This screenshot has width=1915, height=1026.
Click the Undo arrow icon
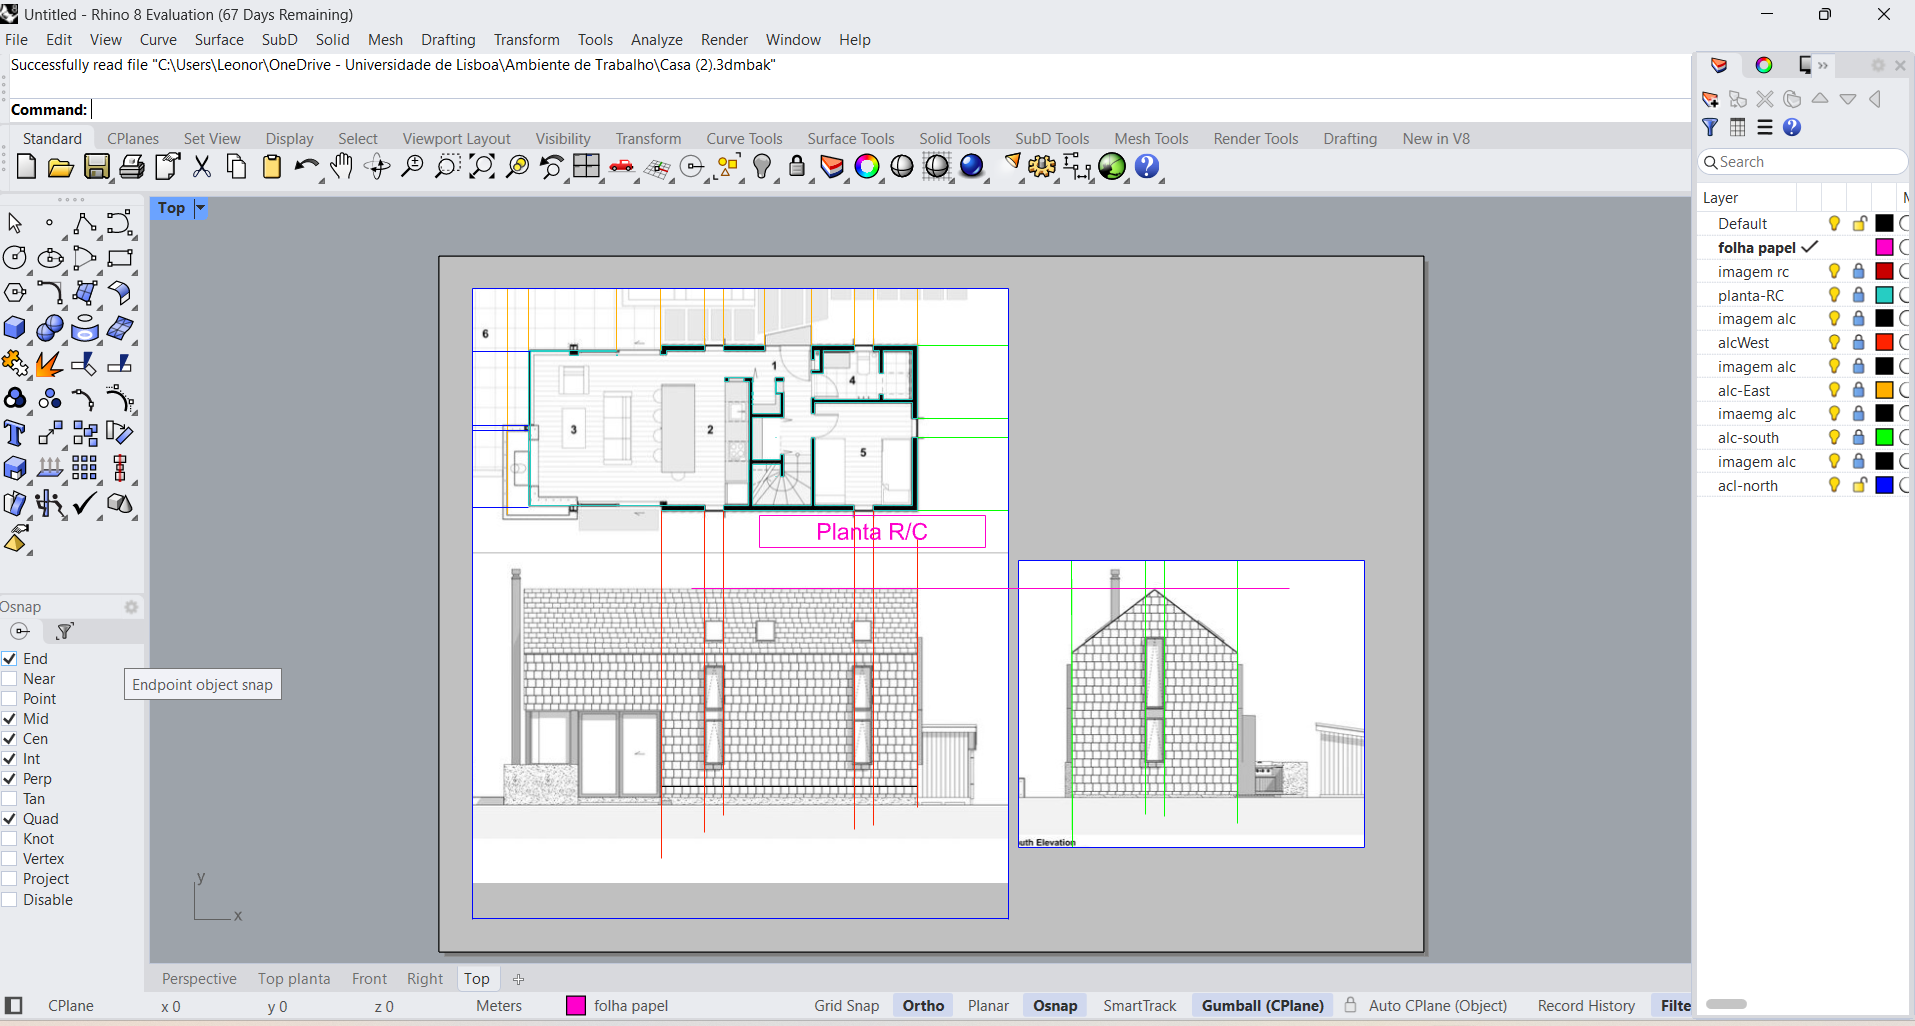(306, 167)
